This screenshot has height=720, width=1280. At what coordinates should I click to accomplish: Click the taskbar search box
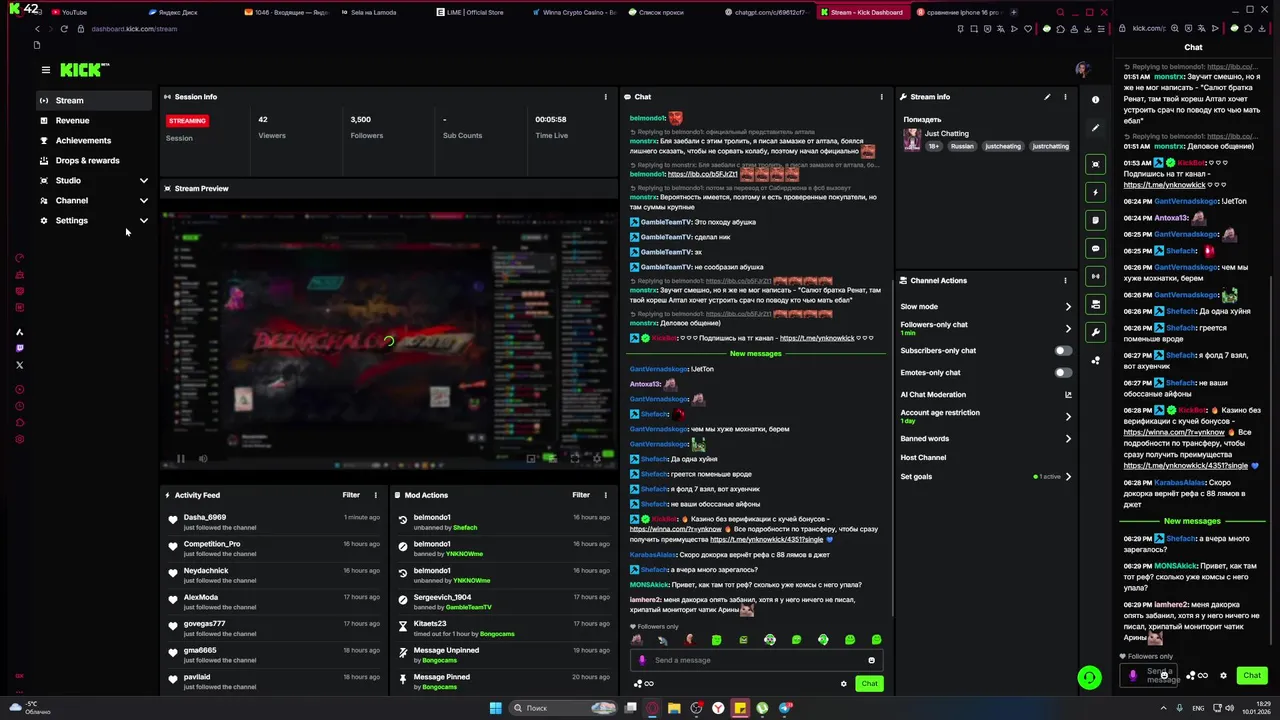565,708
